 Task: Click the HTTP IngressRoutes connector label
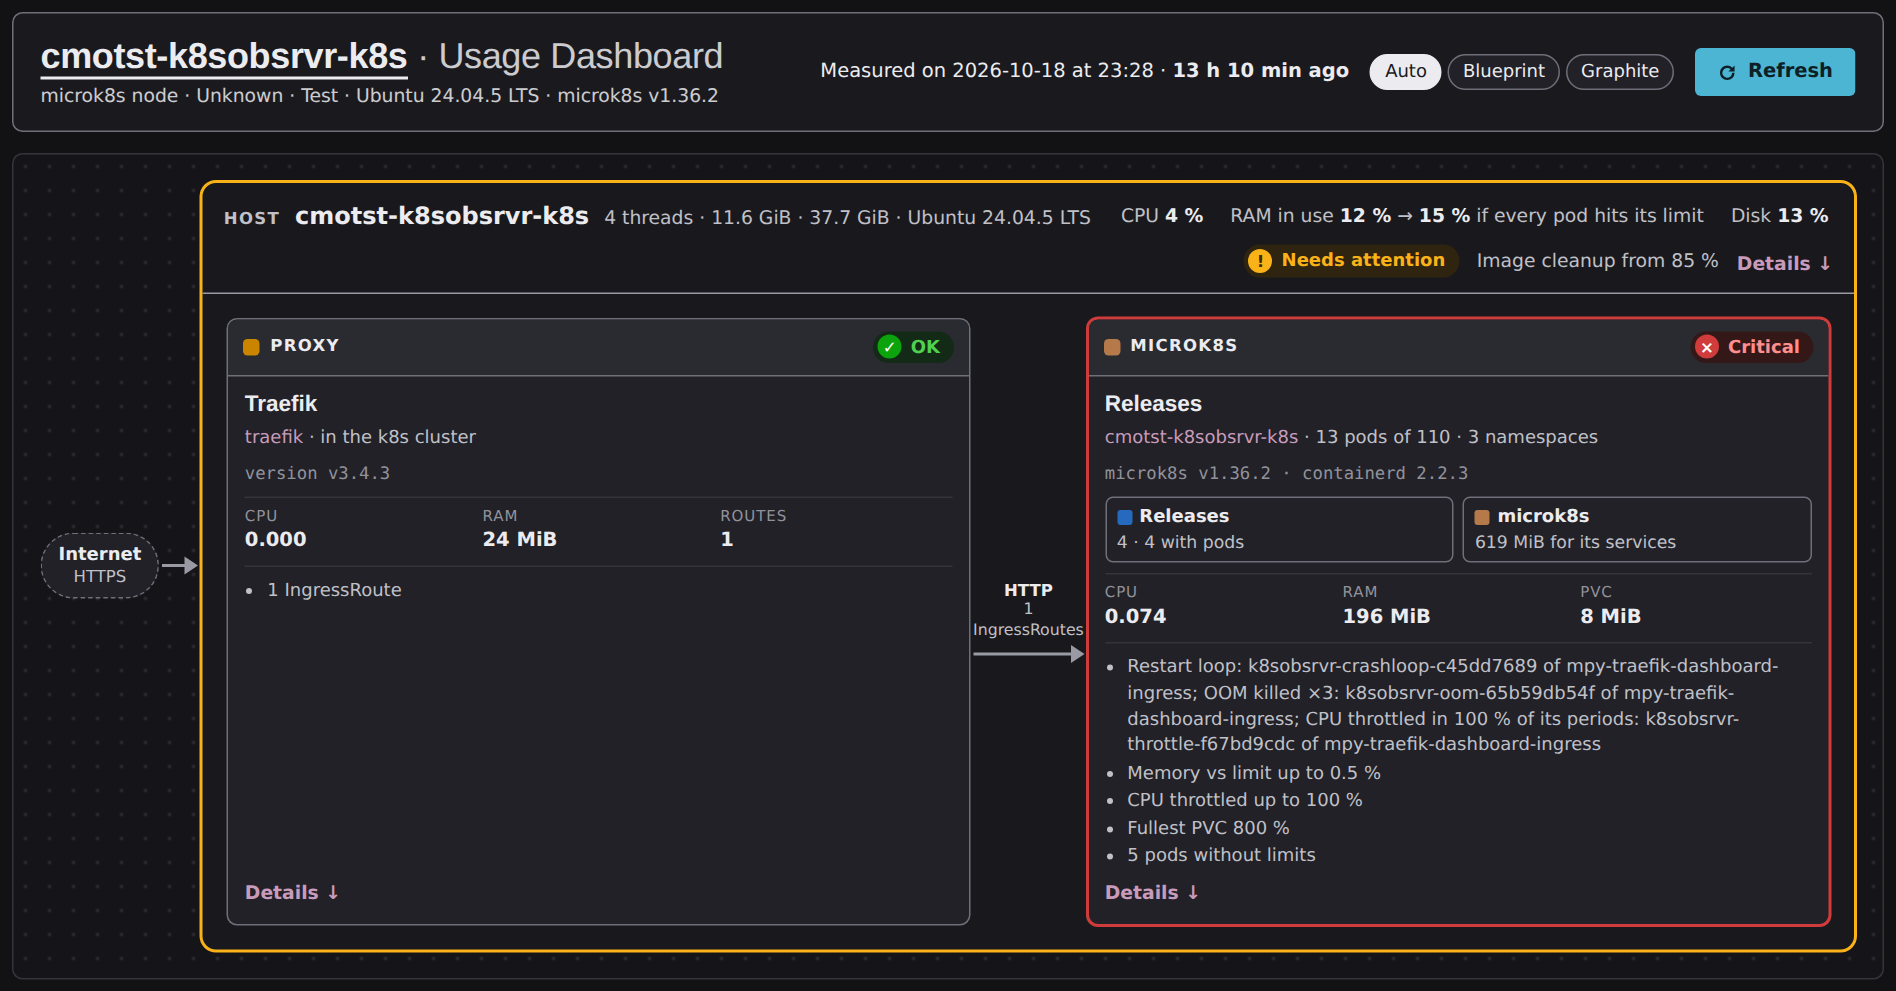click(1028, 609)
